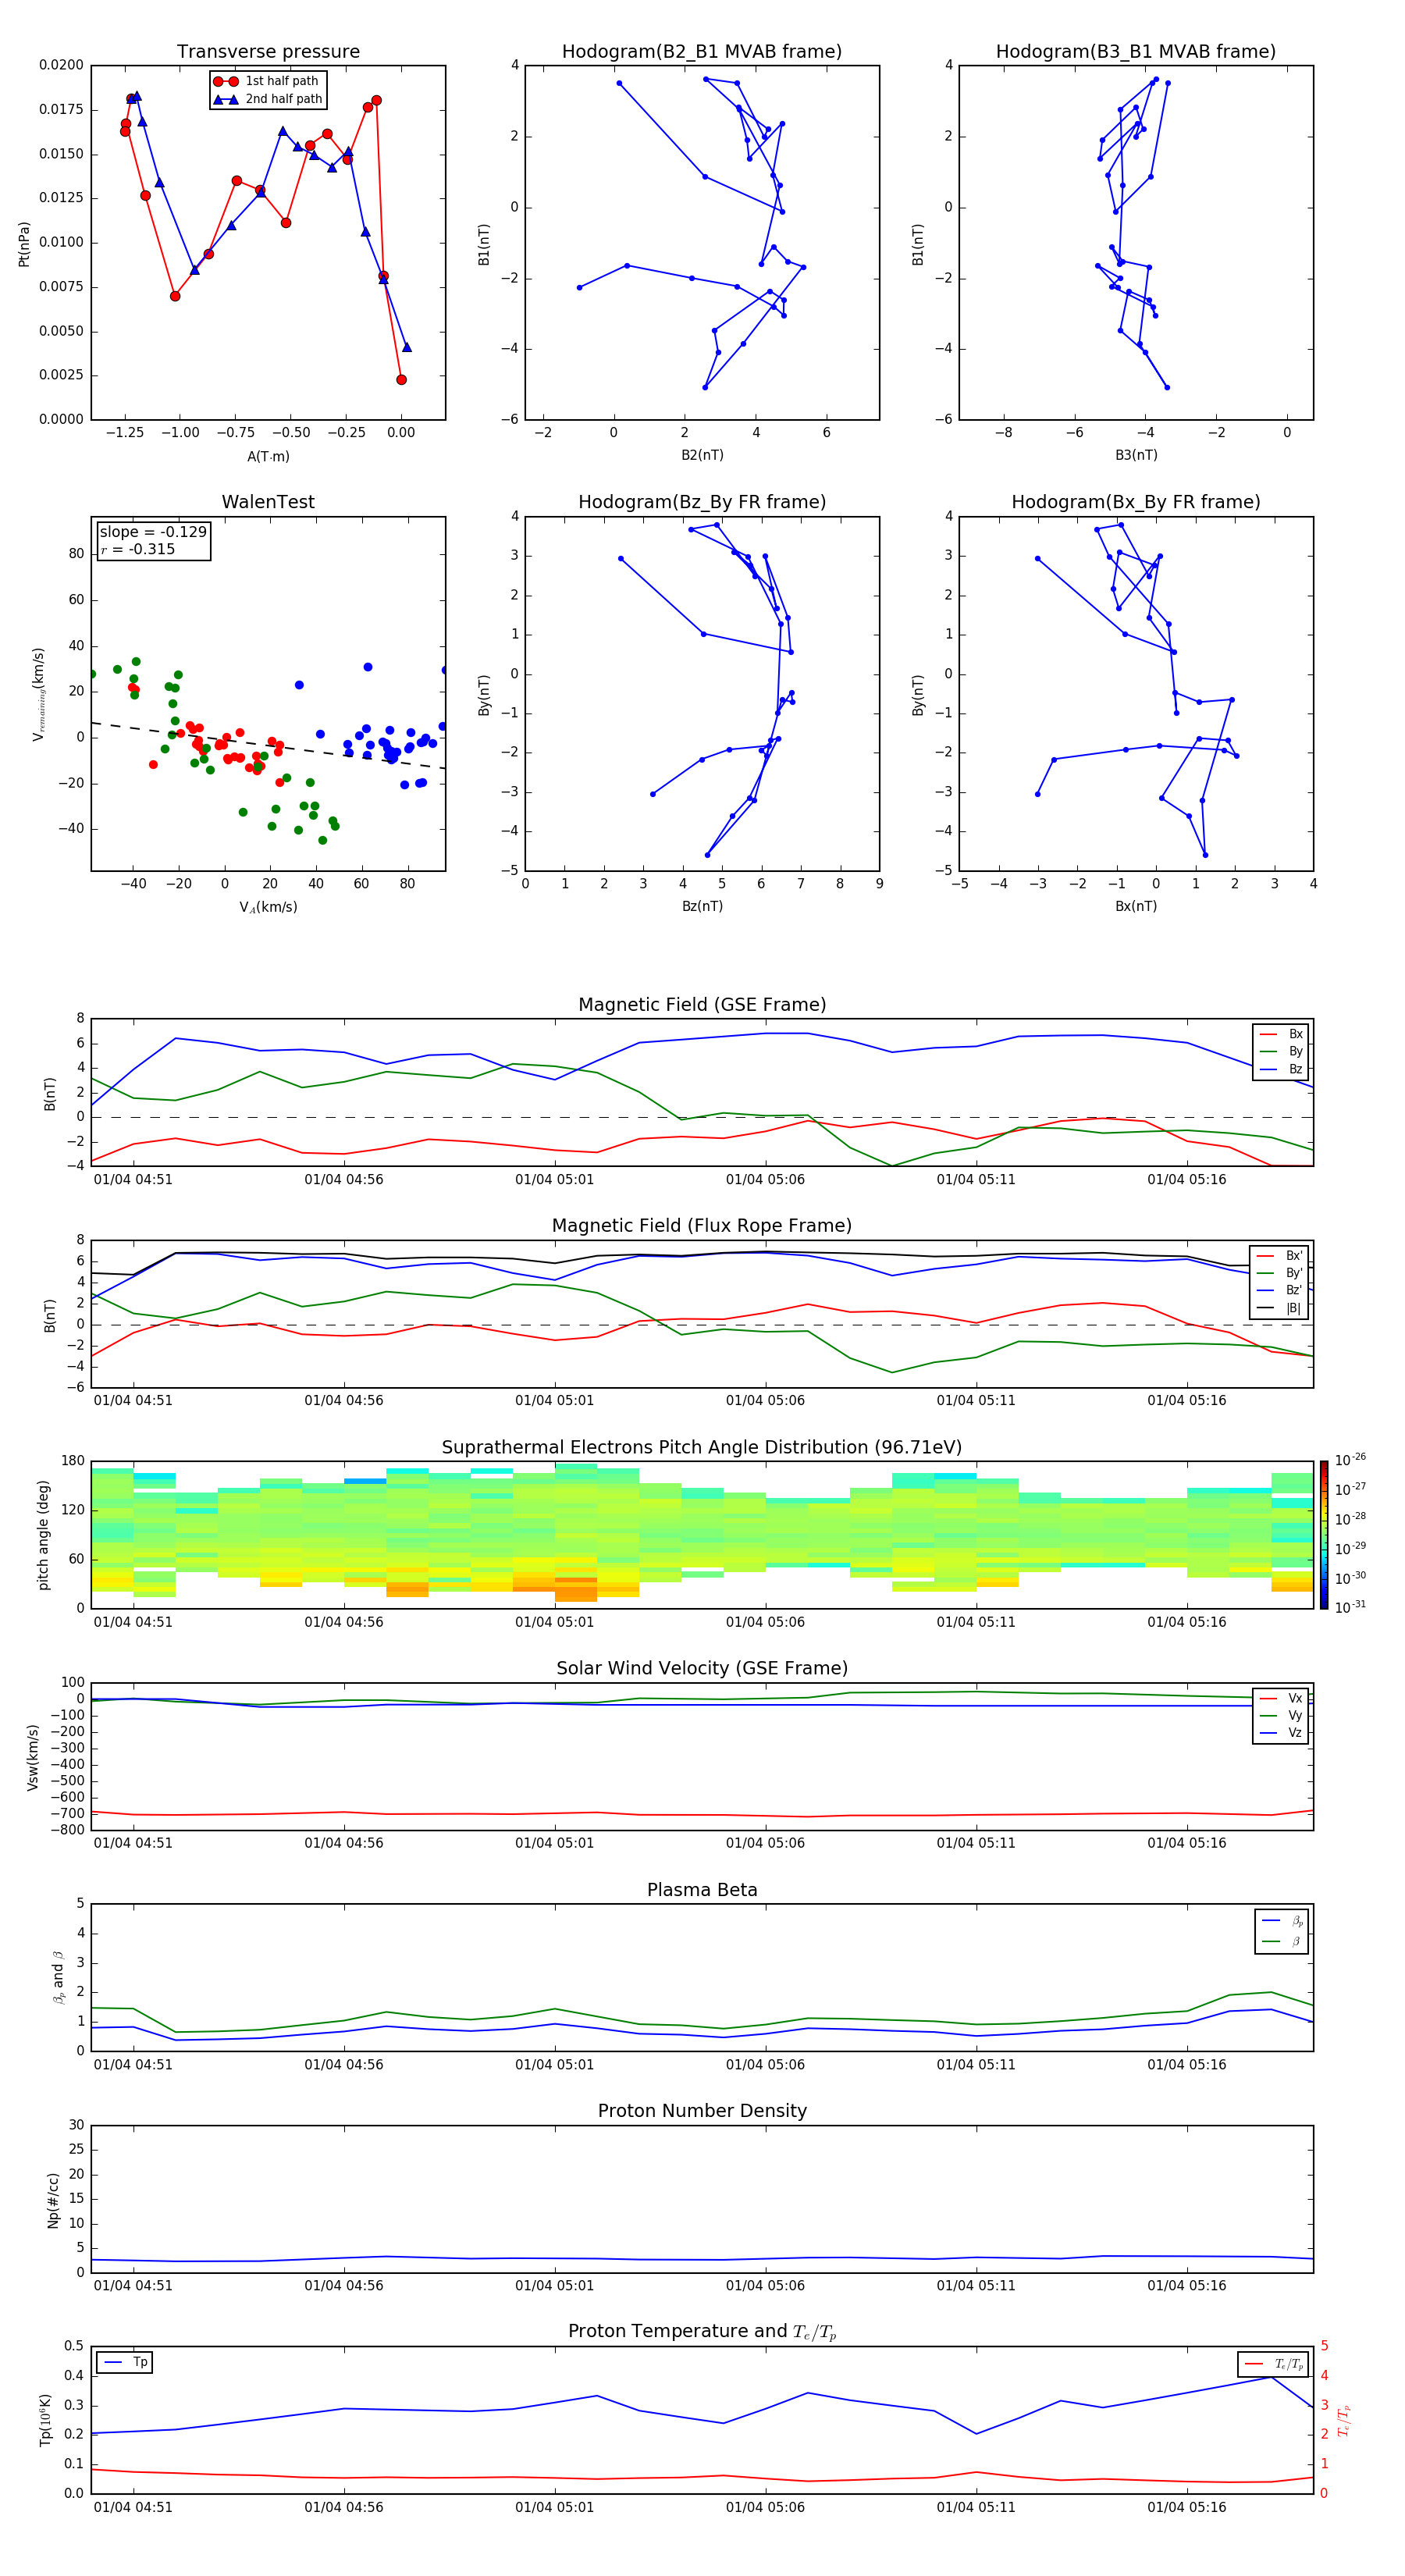Click the 'B2(nT)' axis label
1405x2576 pixels.
pyautogui.click(x=702, y=455)
